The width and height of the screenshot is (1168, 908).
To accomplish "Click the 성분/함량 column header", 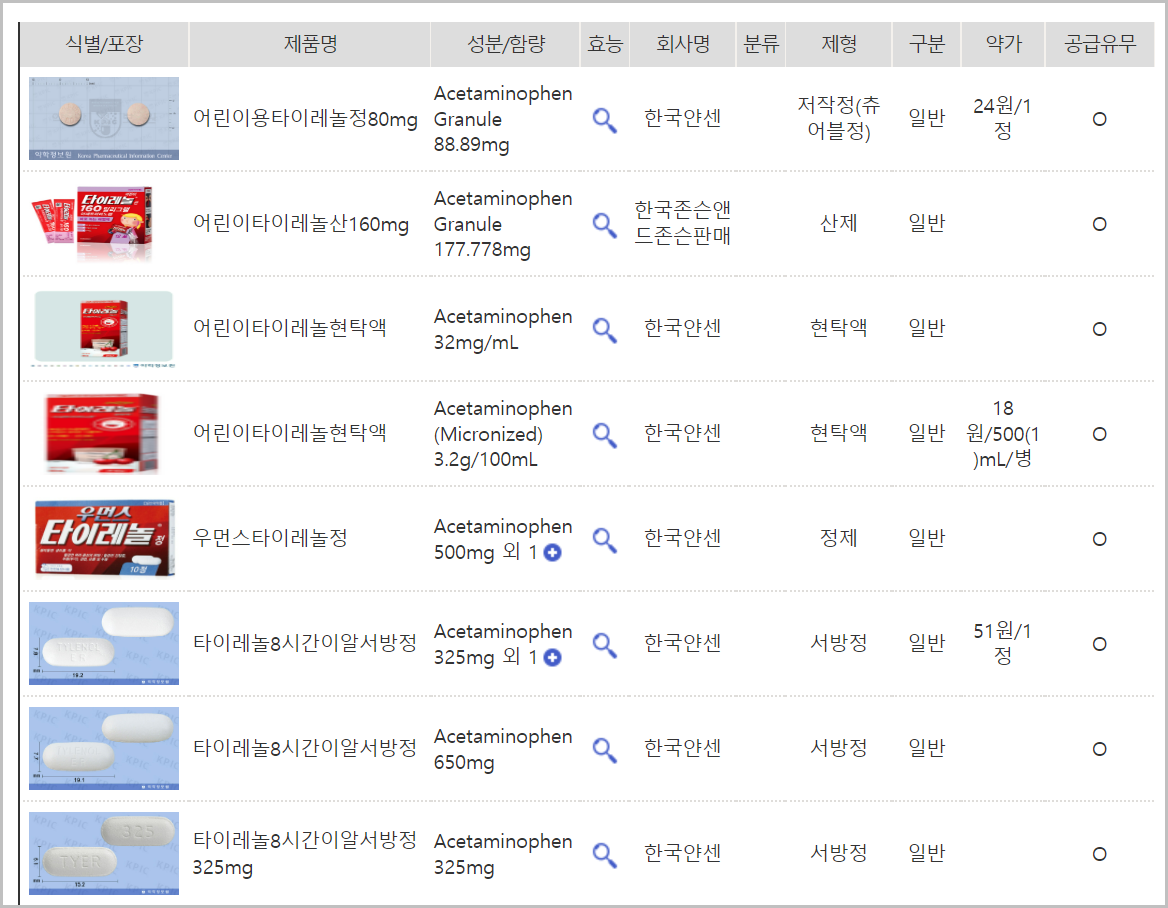I will 506,44.
